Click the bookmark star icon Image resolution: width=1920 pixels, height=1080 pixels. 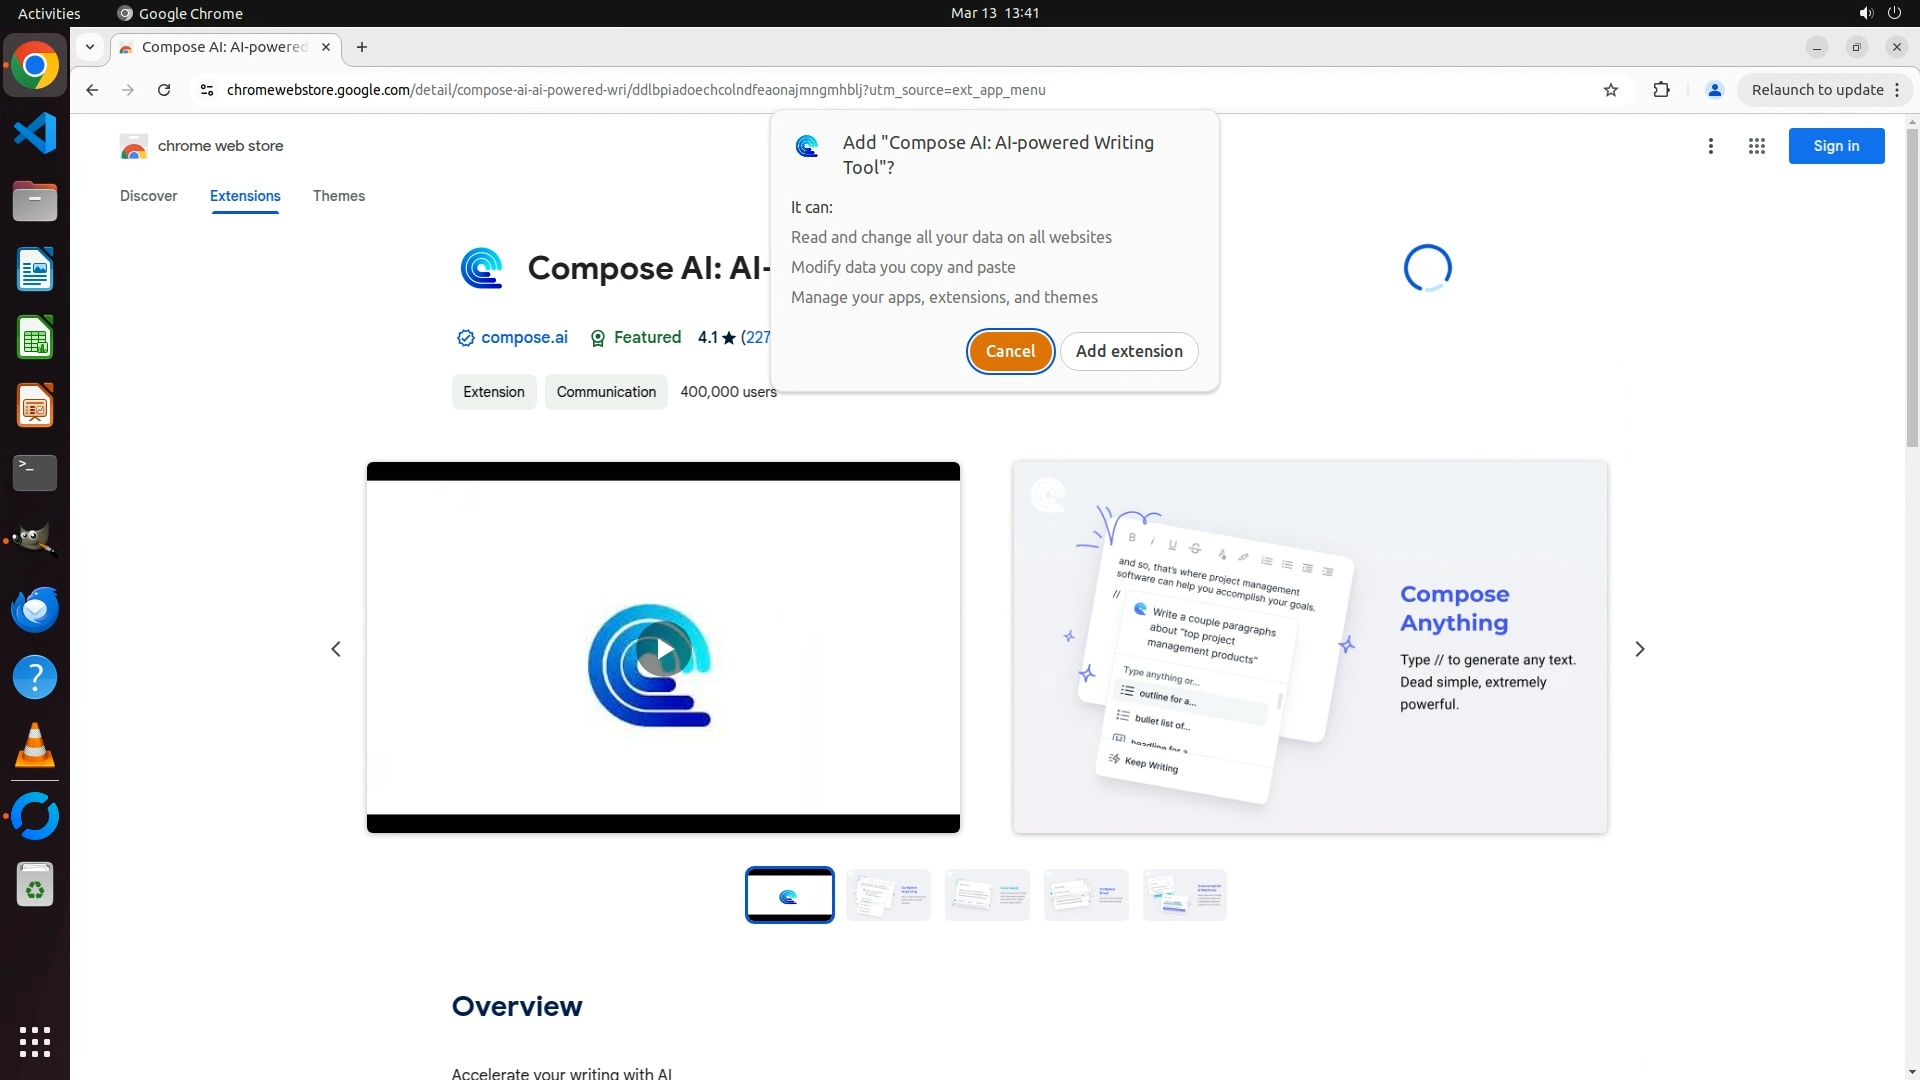click(1610, 90)
